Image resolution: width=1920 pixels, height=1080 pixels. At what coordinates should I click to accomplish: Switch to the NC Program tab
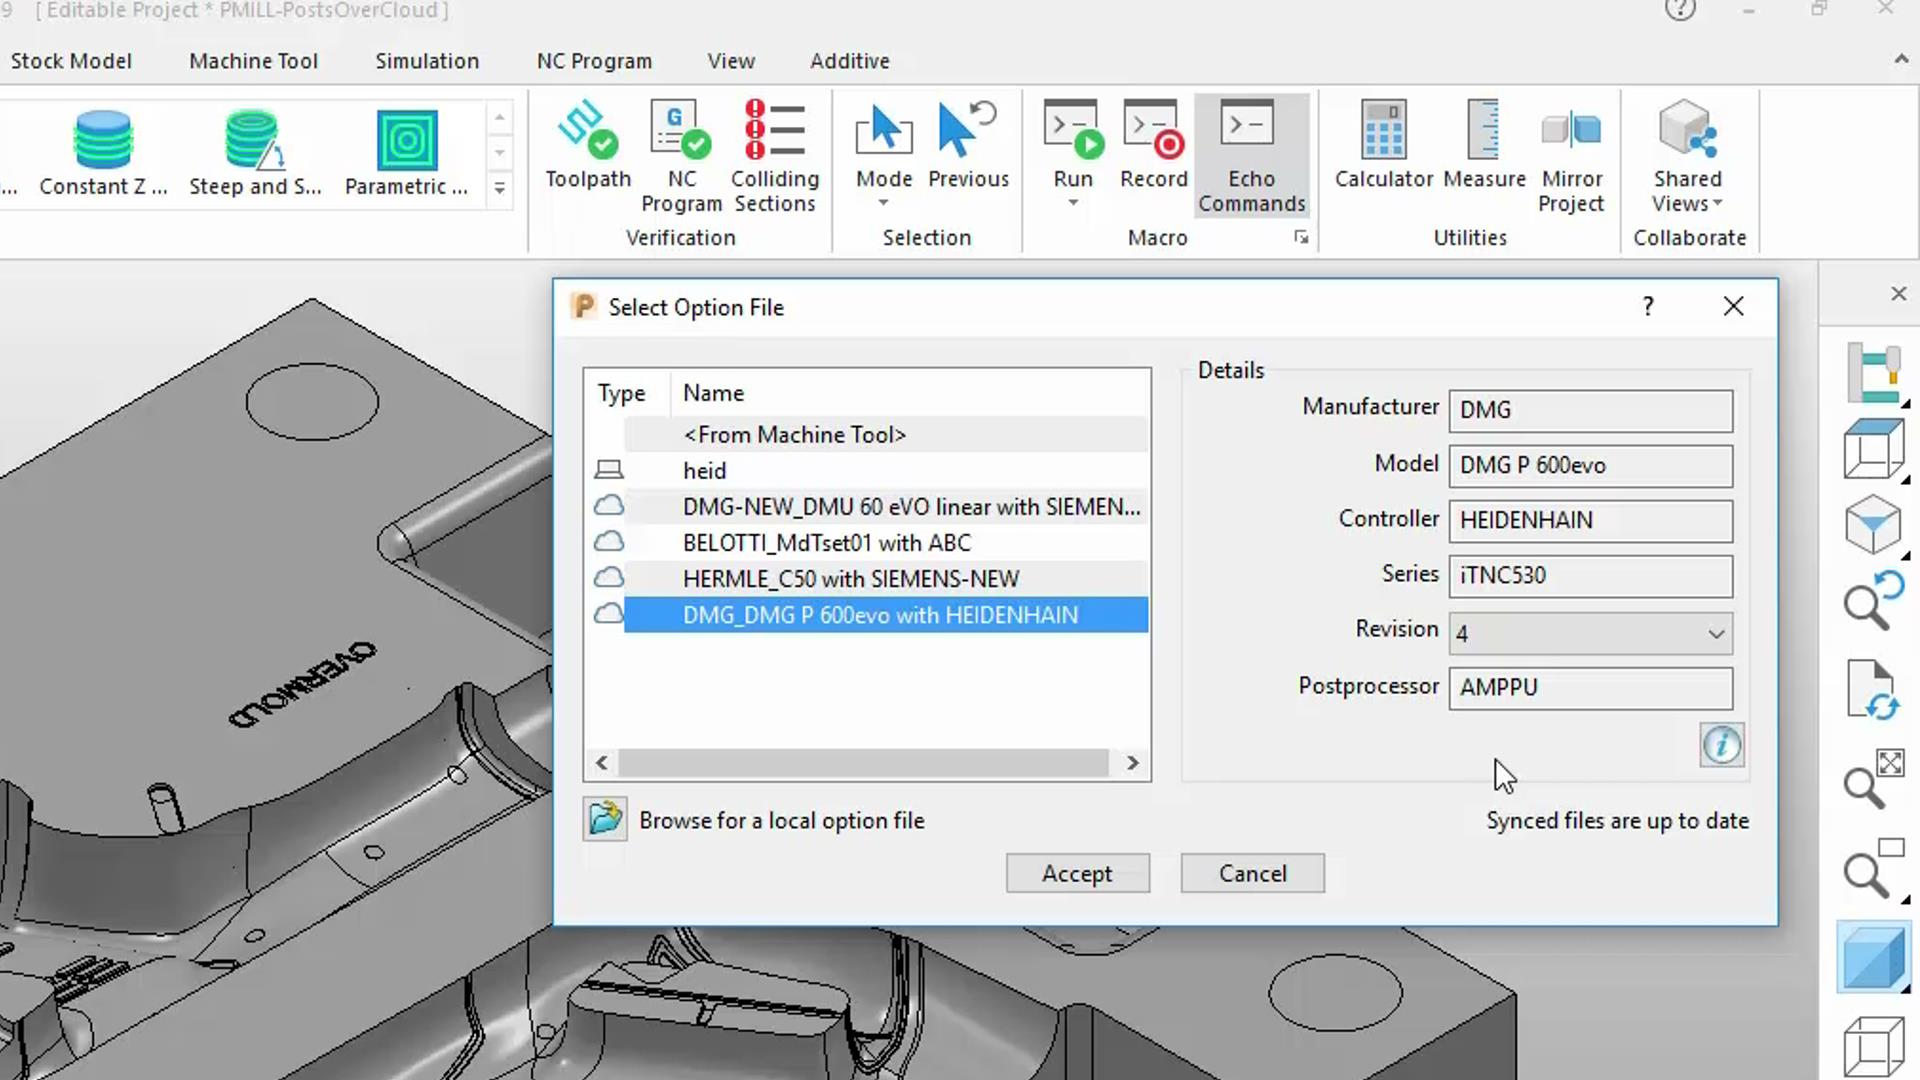(594, 61)
